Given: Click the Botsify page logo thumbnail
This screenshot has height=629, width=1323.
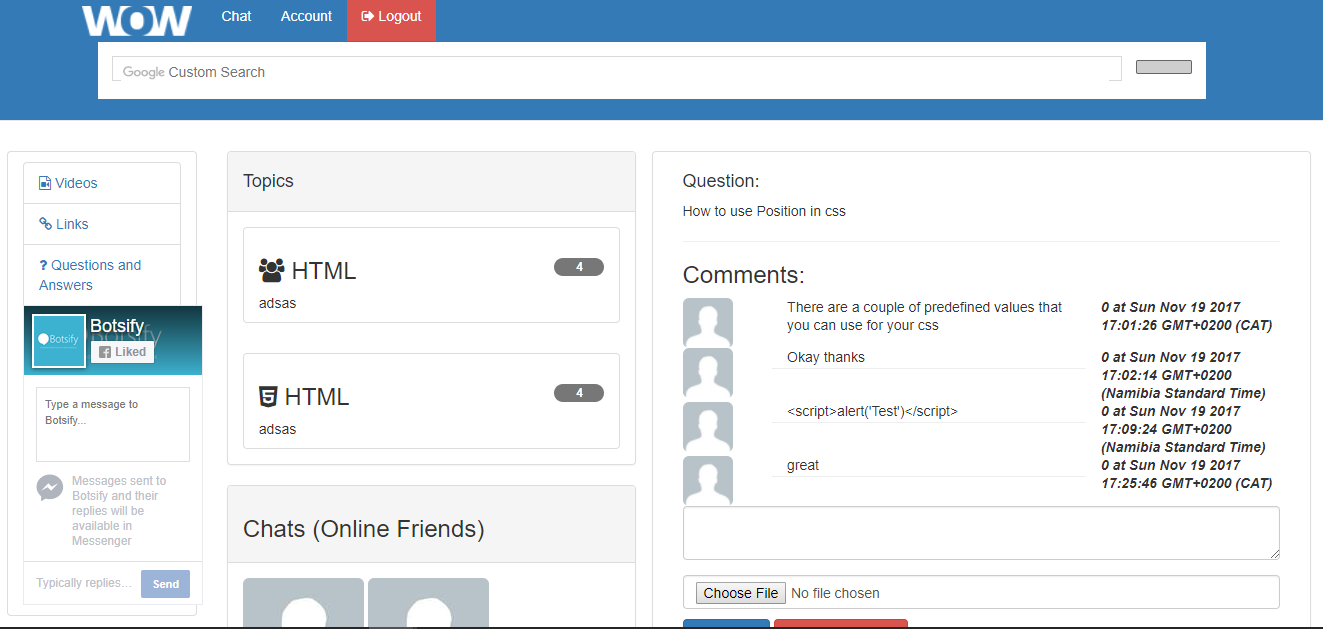Looking at the screenshot, I should [x=59, y=340].
